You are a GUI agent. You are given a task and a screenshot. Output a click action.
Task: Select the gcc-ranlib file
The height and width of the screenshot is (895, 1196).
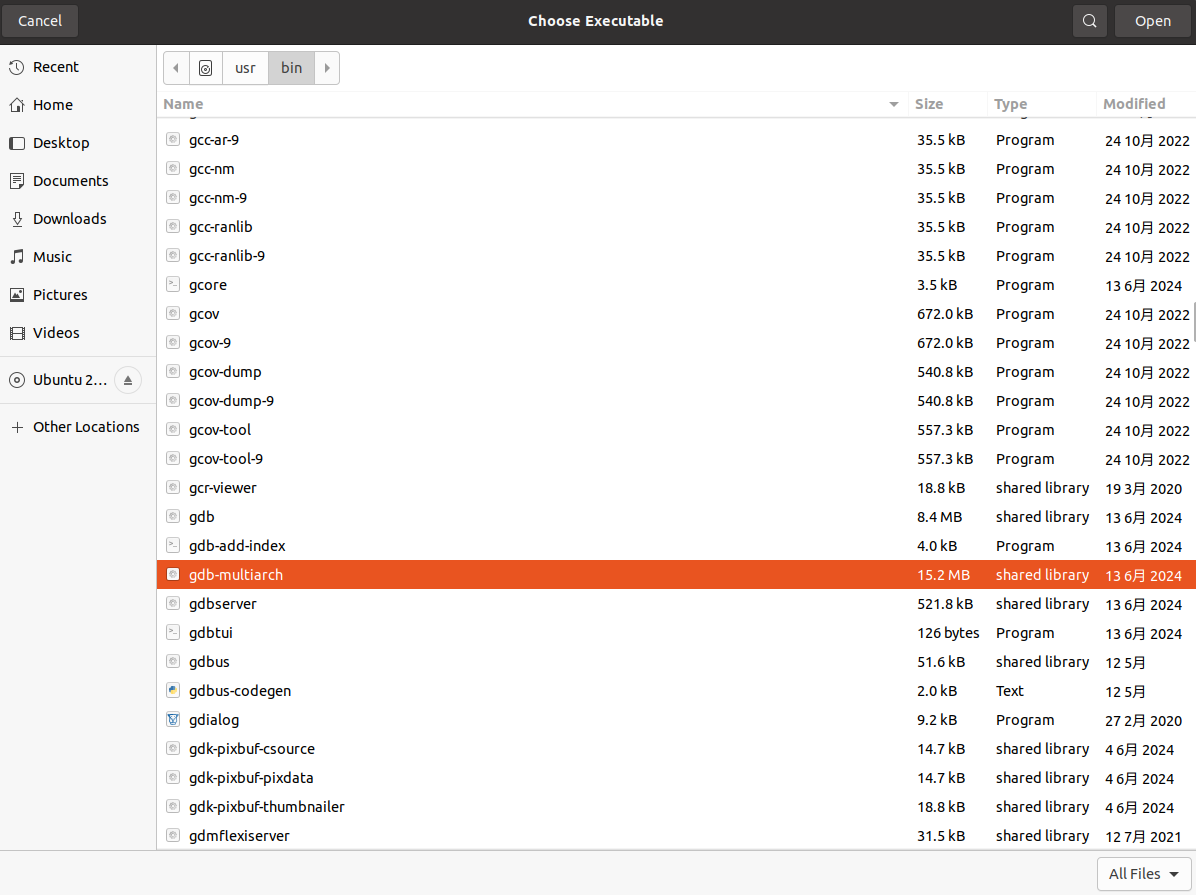pyautogui.click(x=676, y=227)
